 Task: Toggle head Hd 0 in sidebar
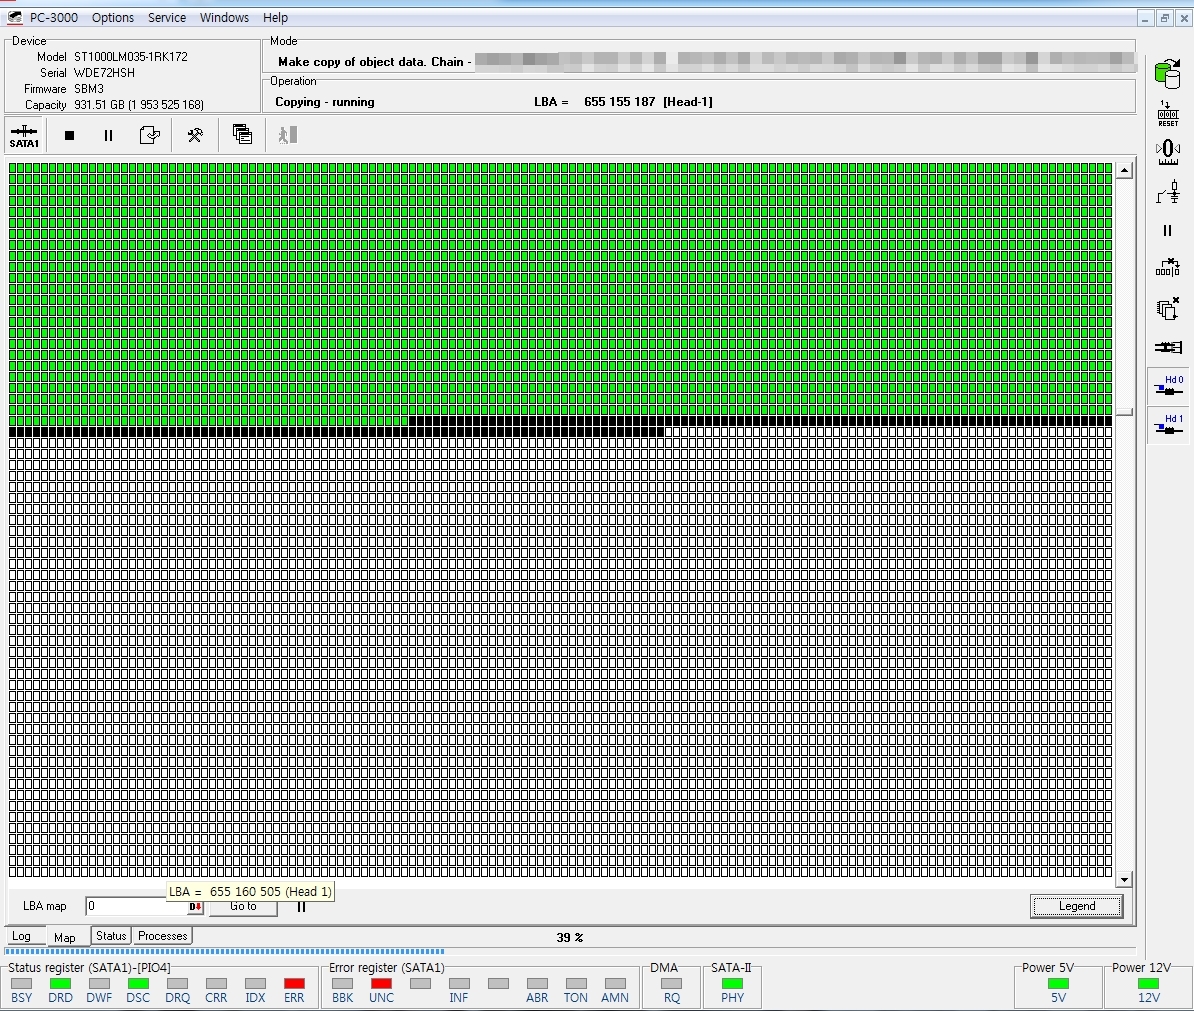pos(1168,386)
